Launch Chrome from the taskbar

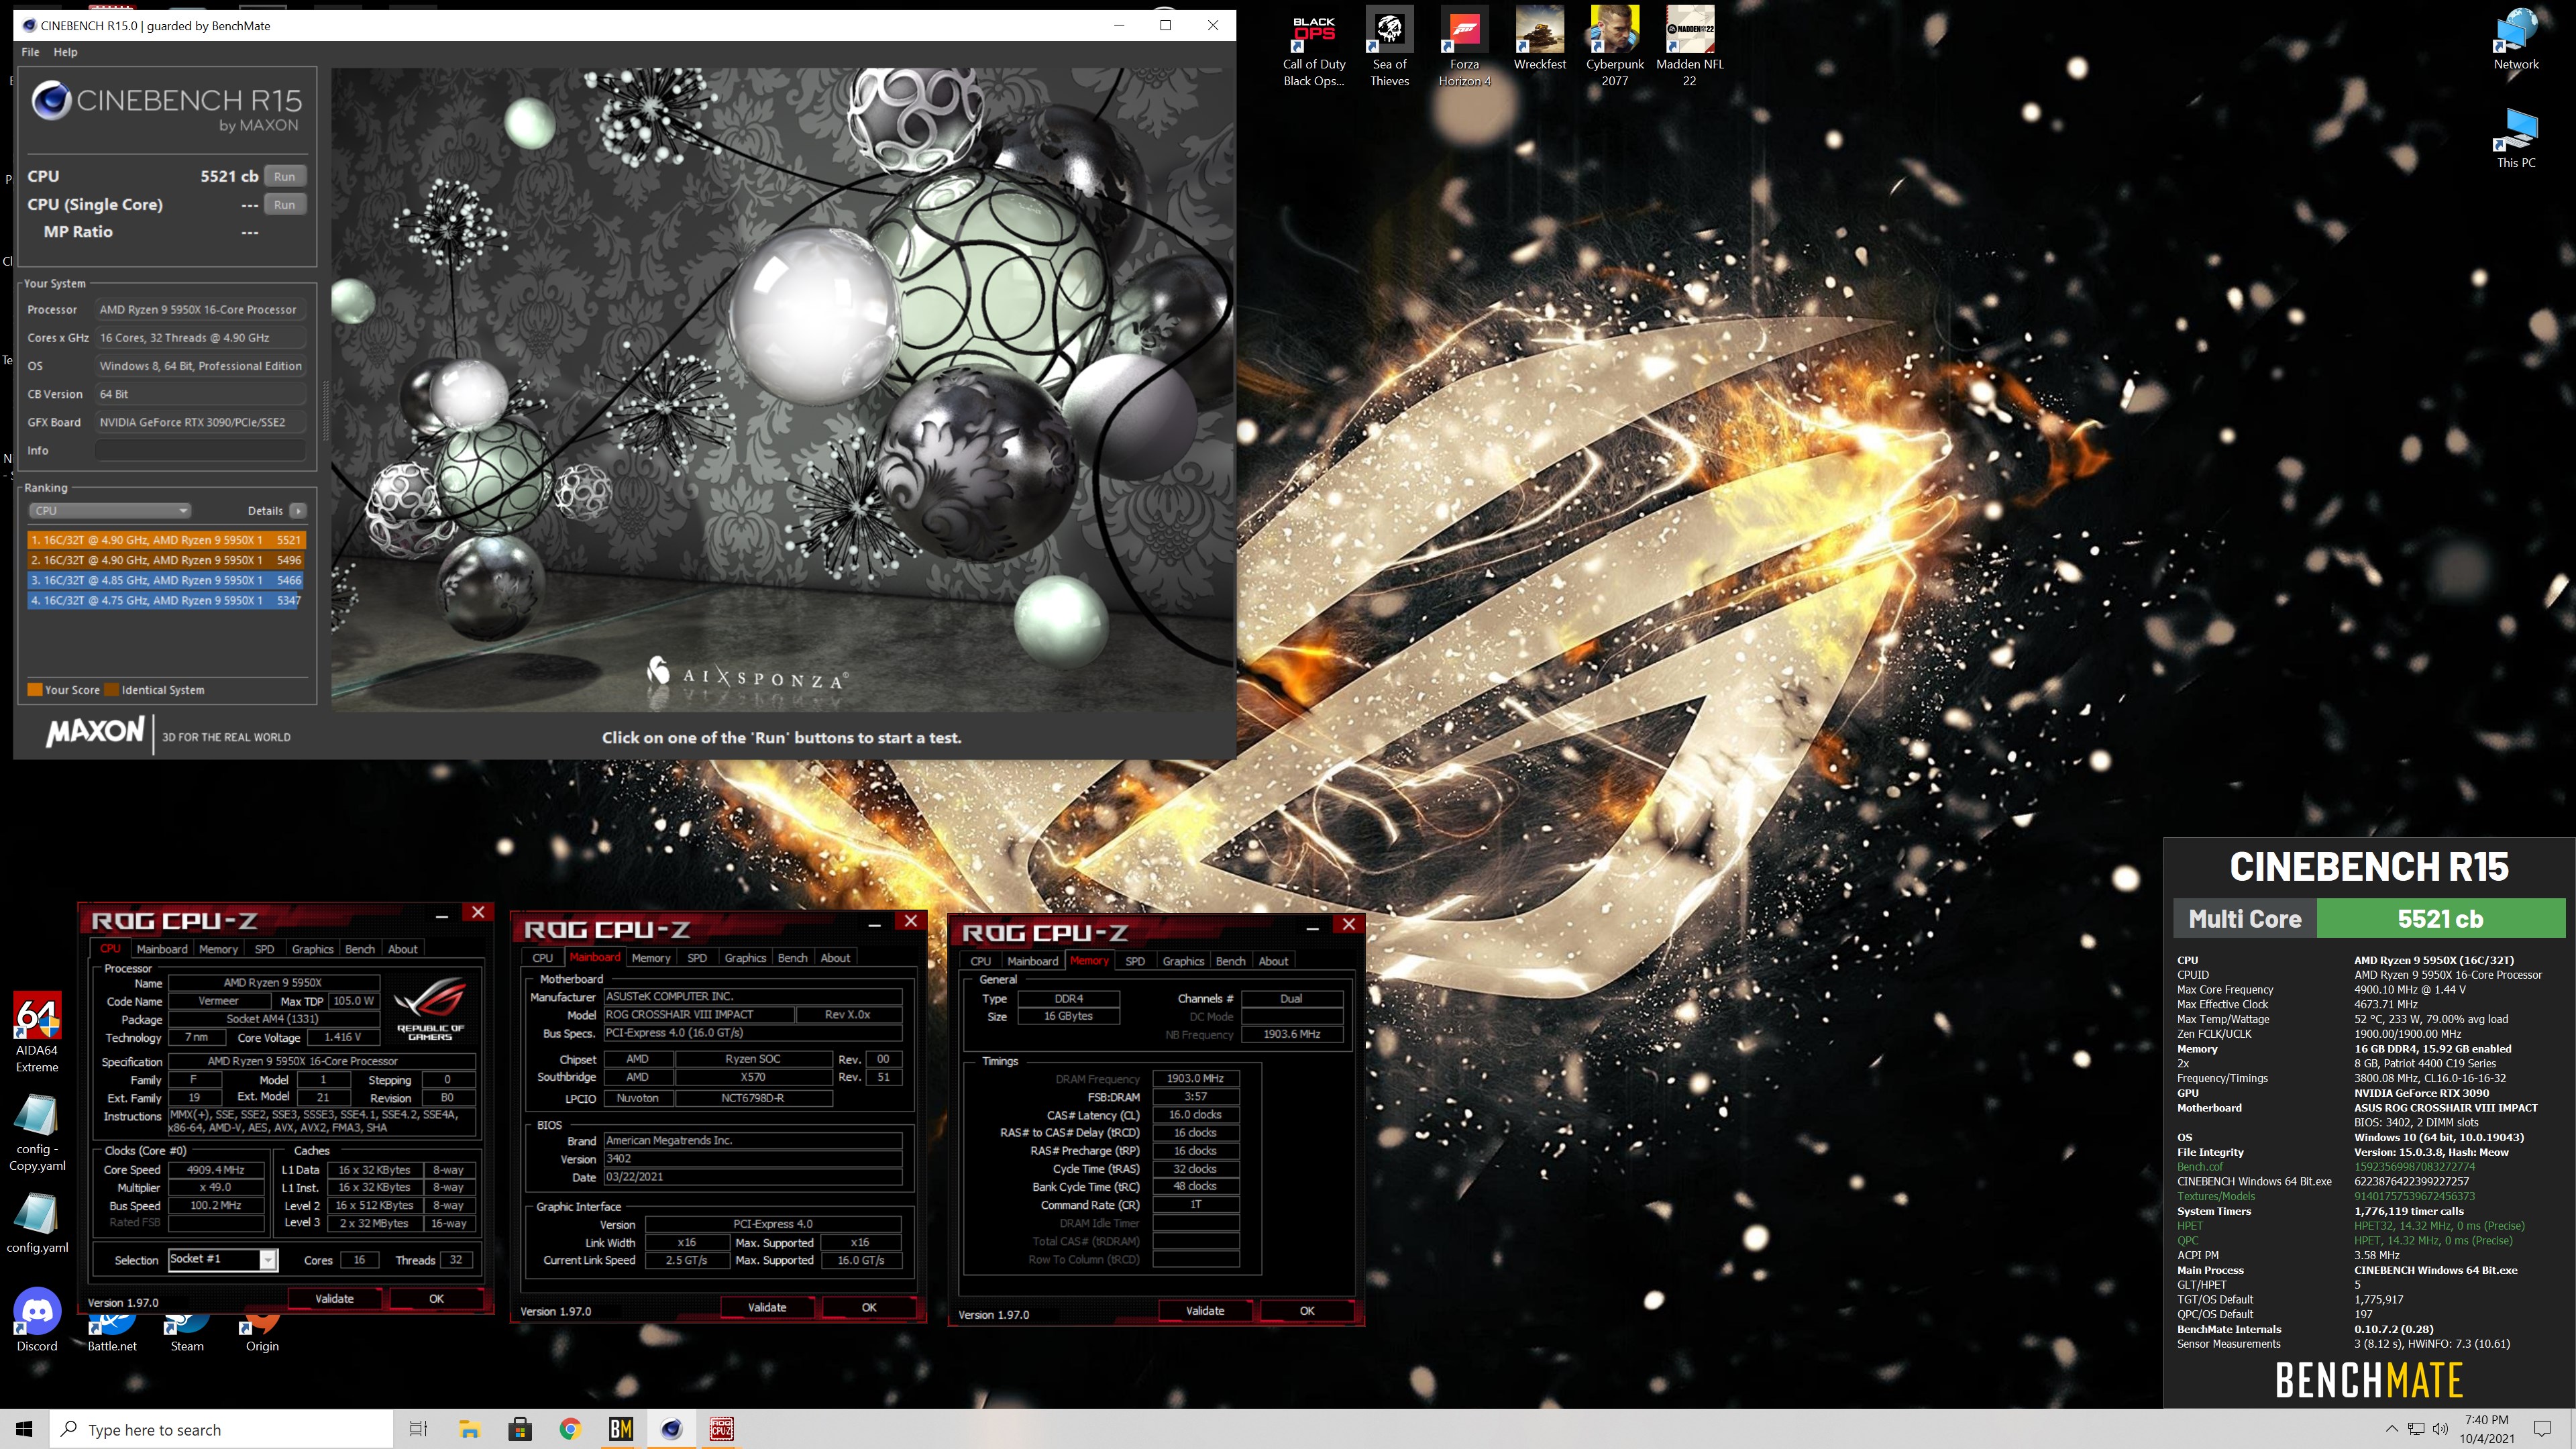pos(570,1429)
